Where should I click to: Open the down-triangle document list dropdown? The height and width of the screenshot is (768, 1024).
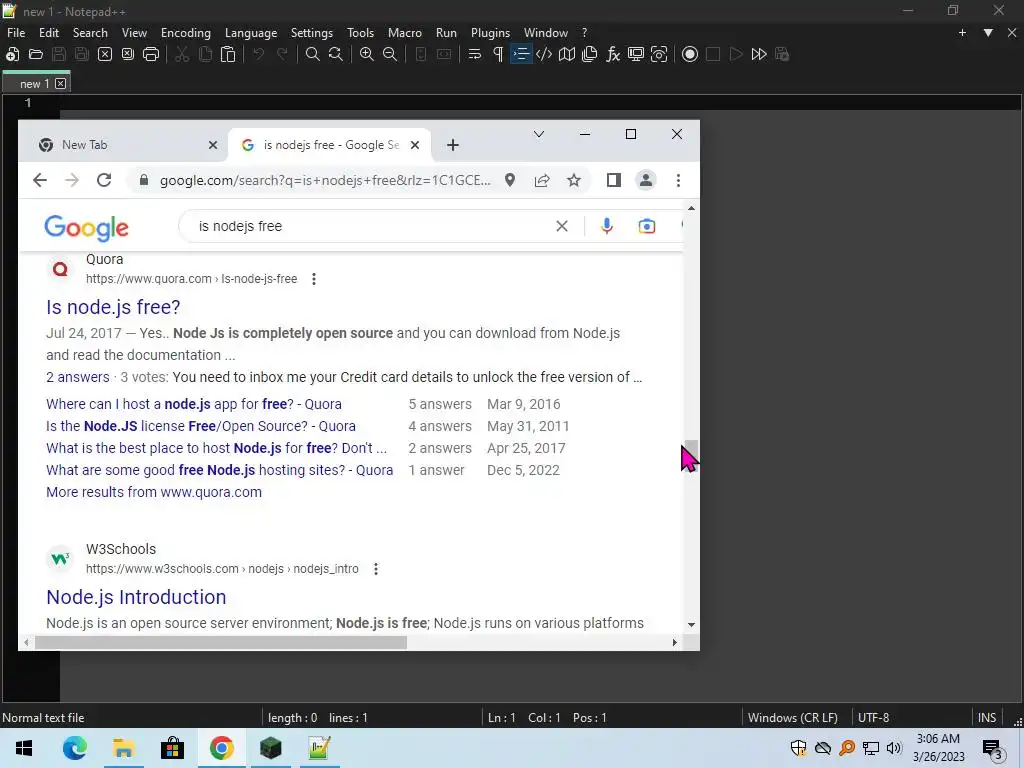click(988, 33)
